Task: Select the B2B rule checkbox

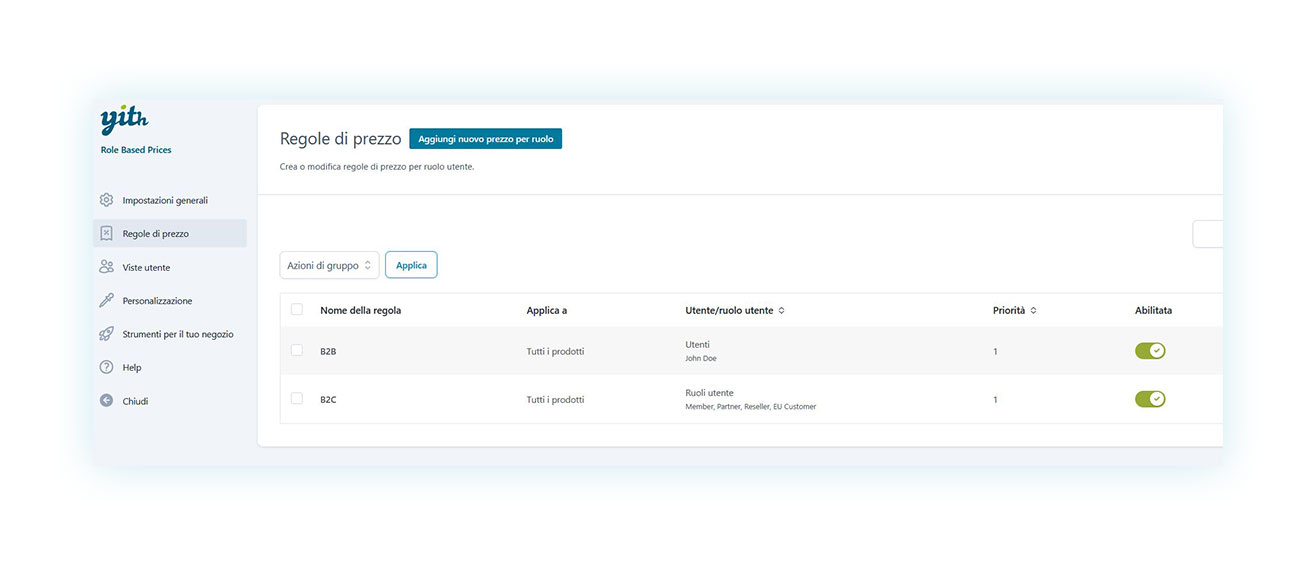Action: 297,351
